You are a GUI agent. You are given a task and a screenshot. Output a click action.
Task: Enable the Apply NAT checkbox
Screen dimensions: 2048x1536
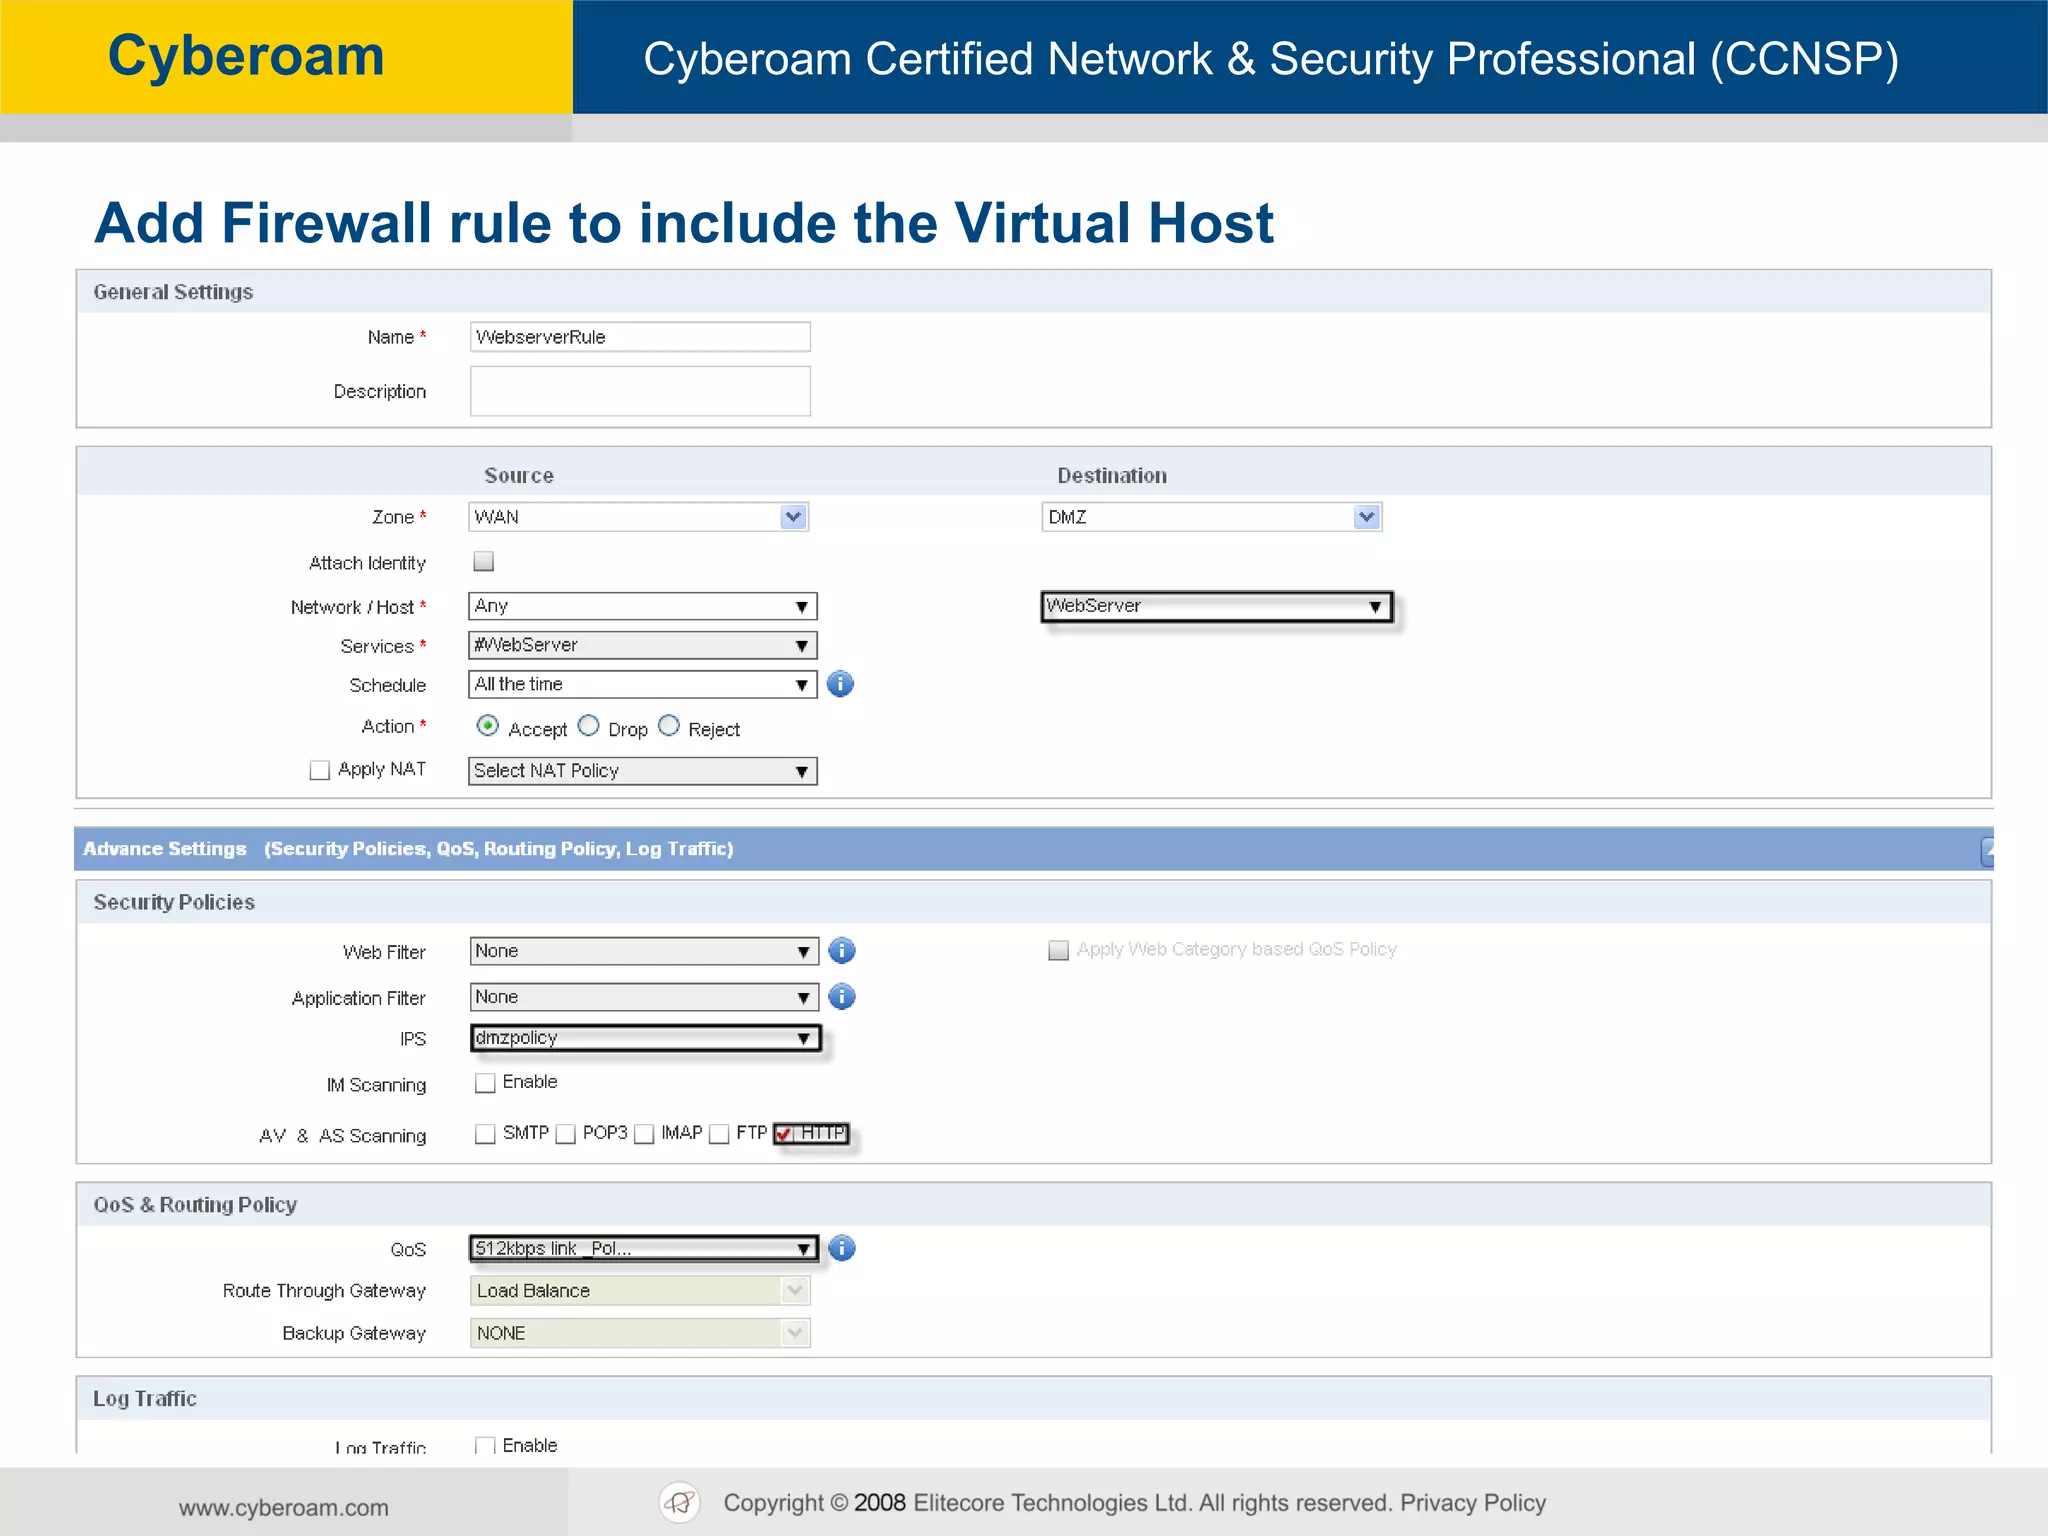[x=320, y=770]
